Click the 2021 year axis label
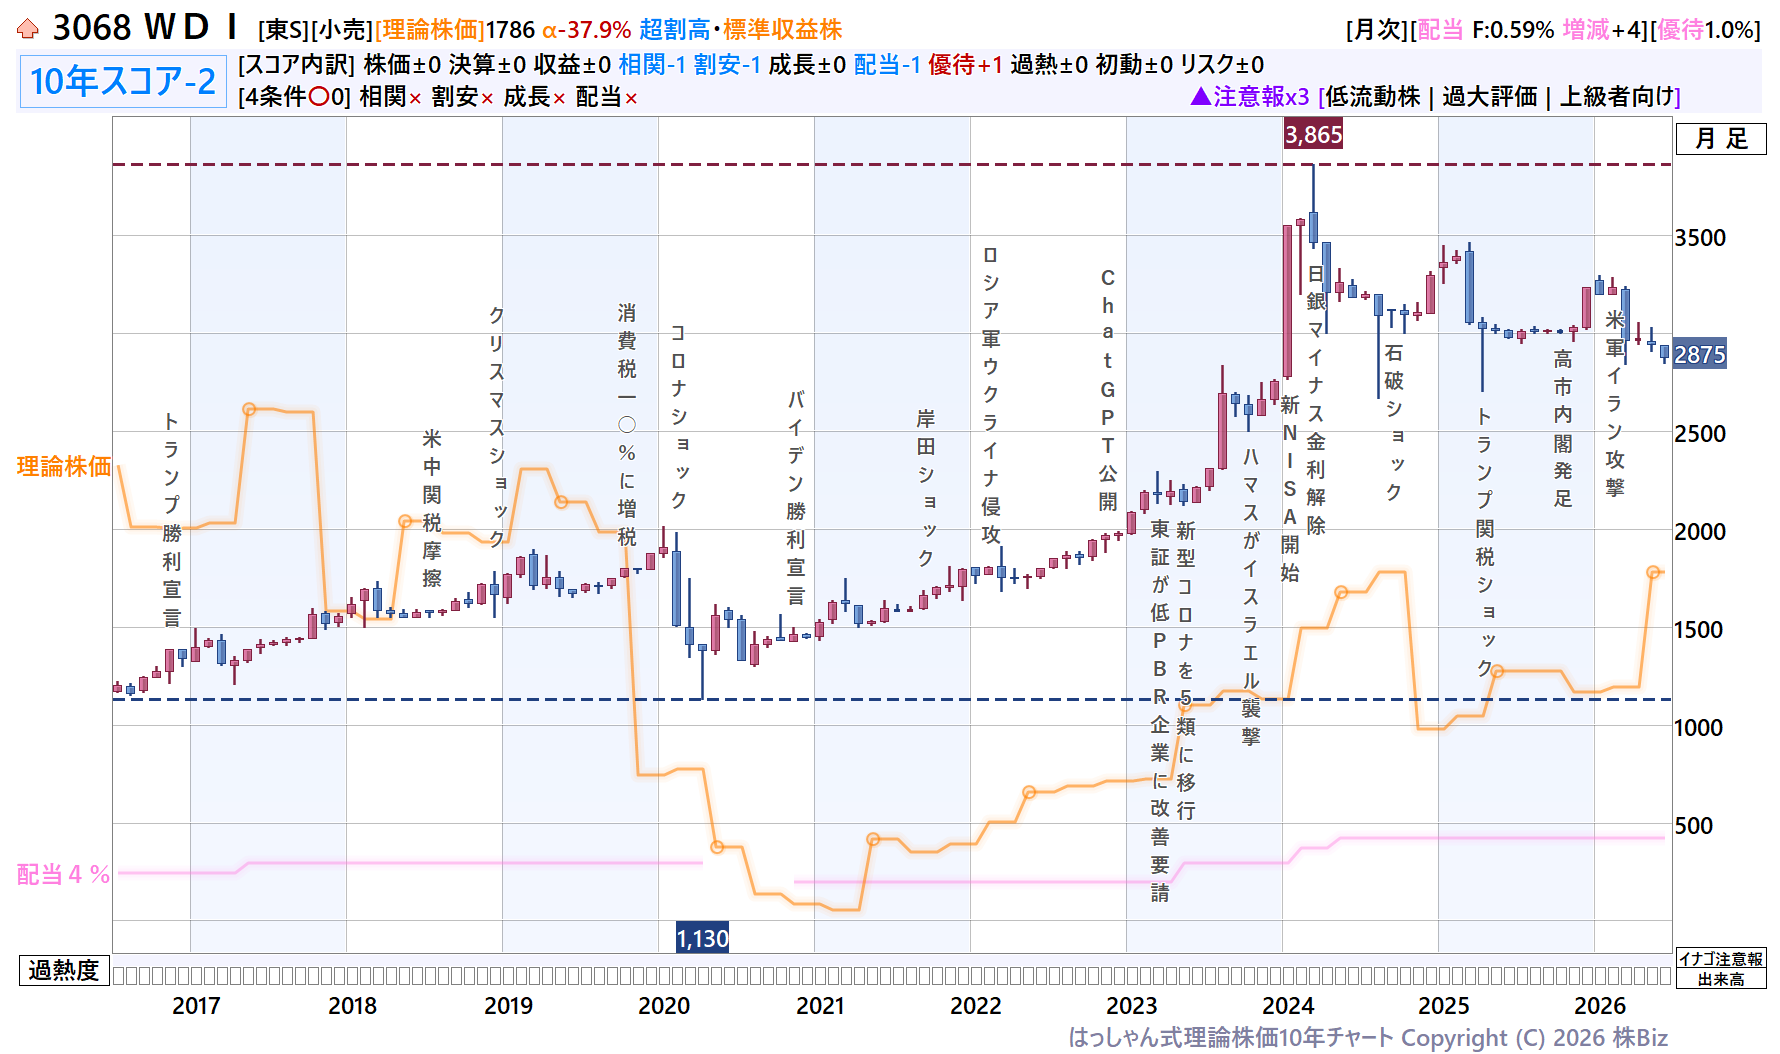 pyautogui.click(x=820, y=1006)
